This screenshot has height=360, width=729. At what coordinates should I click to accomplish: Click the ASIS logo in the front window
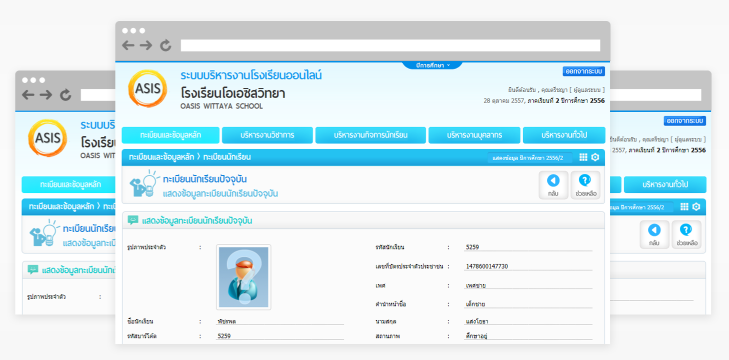[147, 88]
